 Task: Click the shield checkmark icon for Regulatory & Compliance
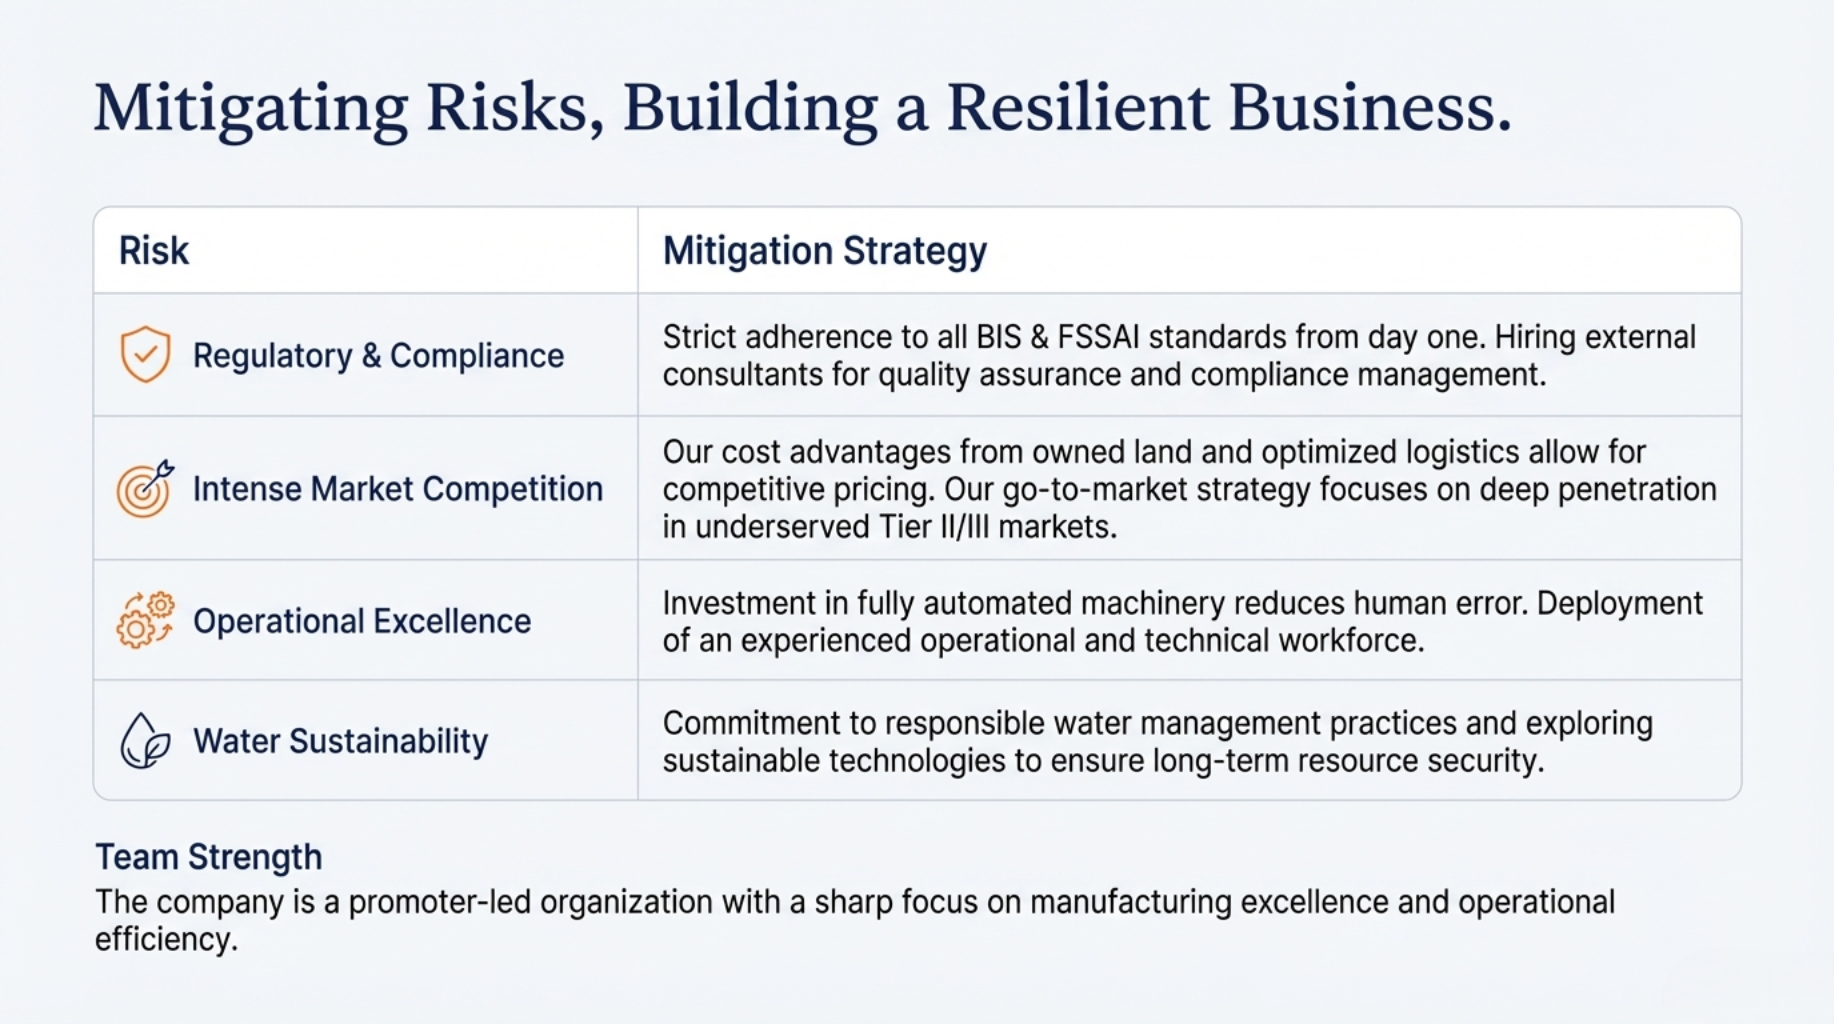(145, 354)
